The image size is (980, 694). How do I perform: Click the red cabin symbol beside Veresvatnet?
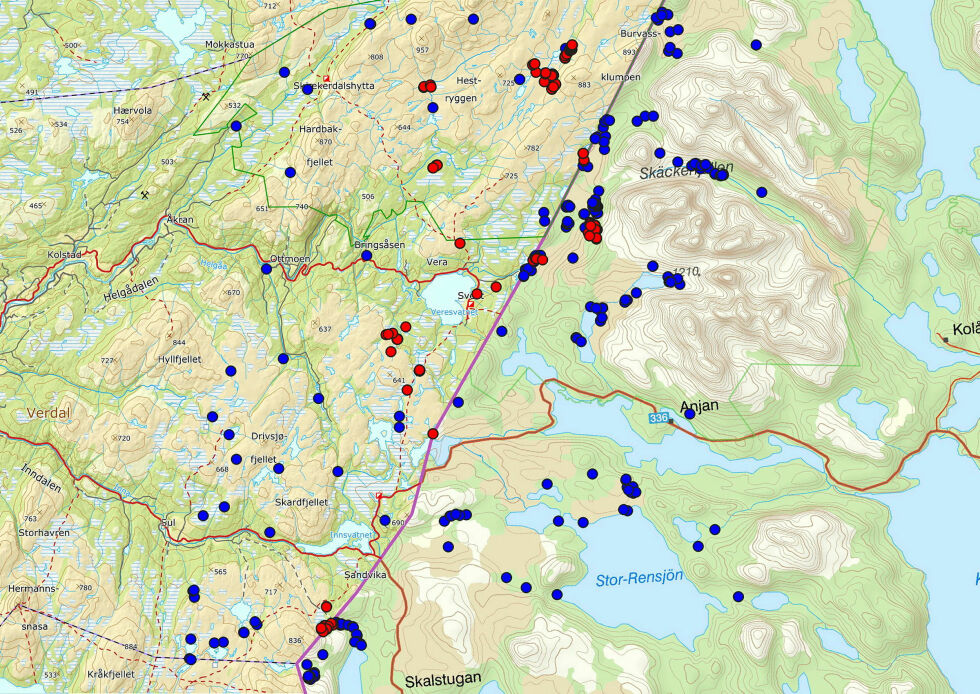[x=471, y=304]
